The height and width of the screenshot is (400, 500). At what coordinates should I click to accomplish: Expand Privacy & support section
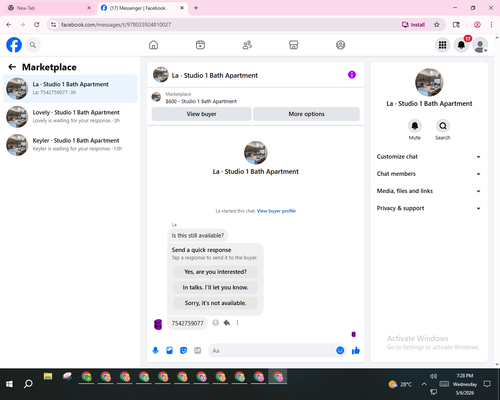tap(429, 208)
